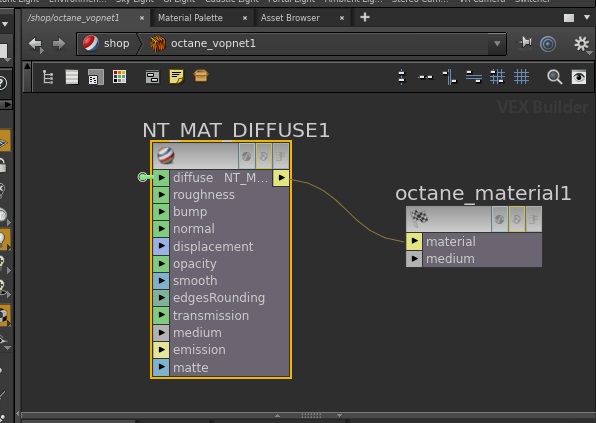596x423 pixels.
Task: Click the smooth input connector
Action: [x=161, y=280]
